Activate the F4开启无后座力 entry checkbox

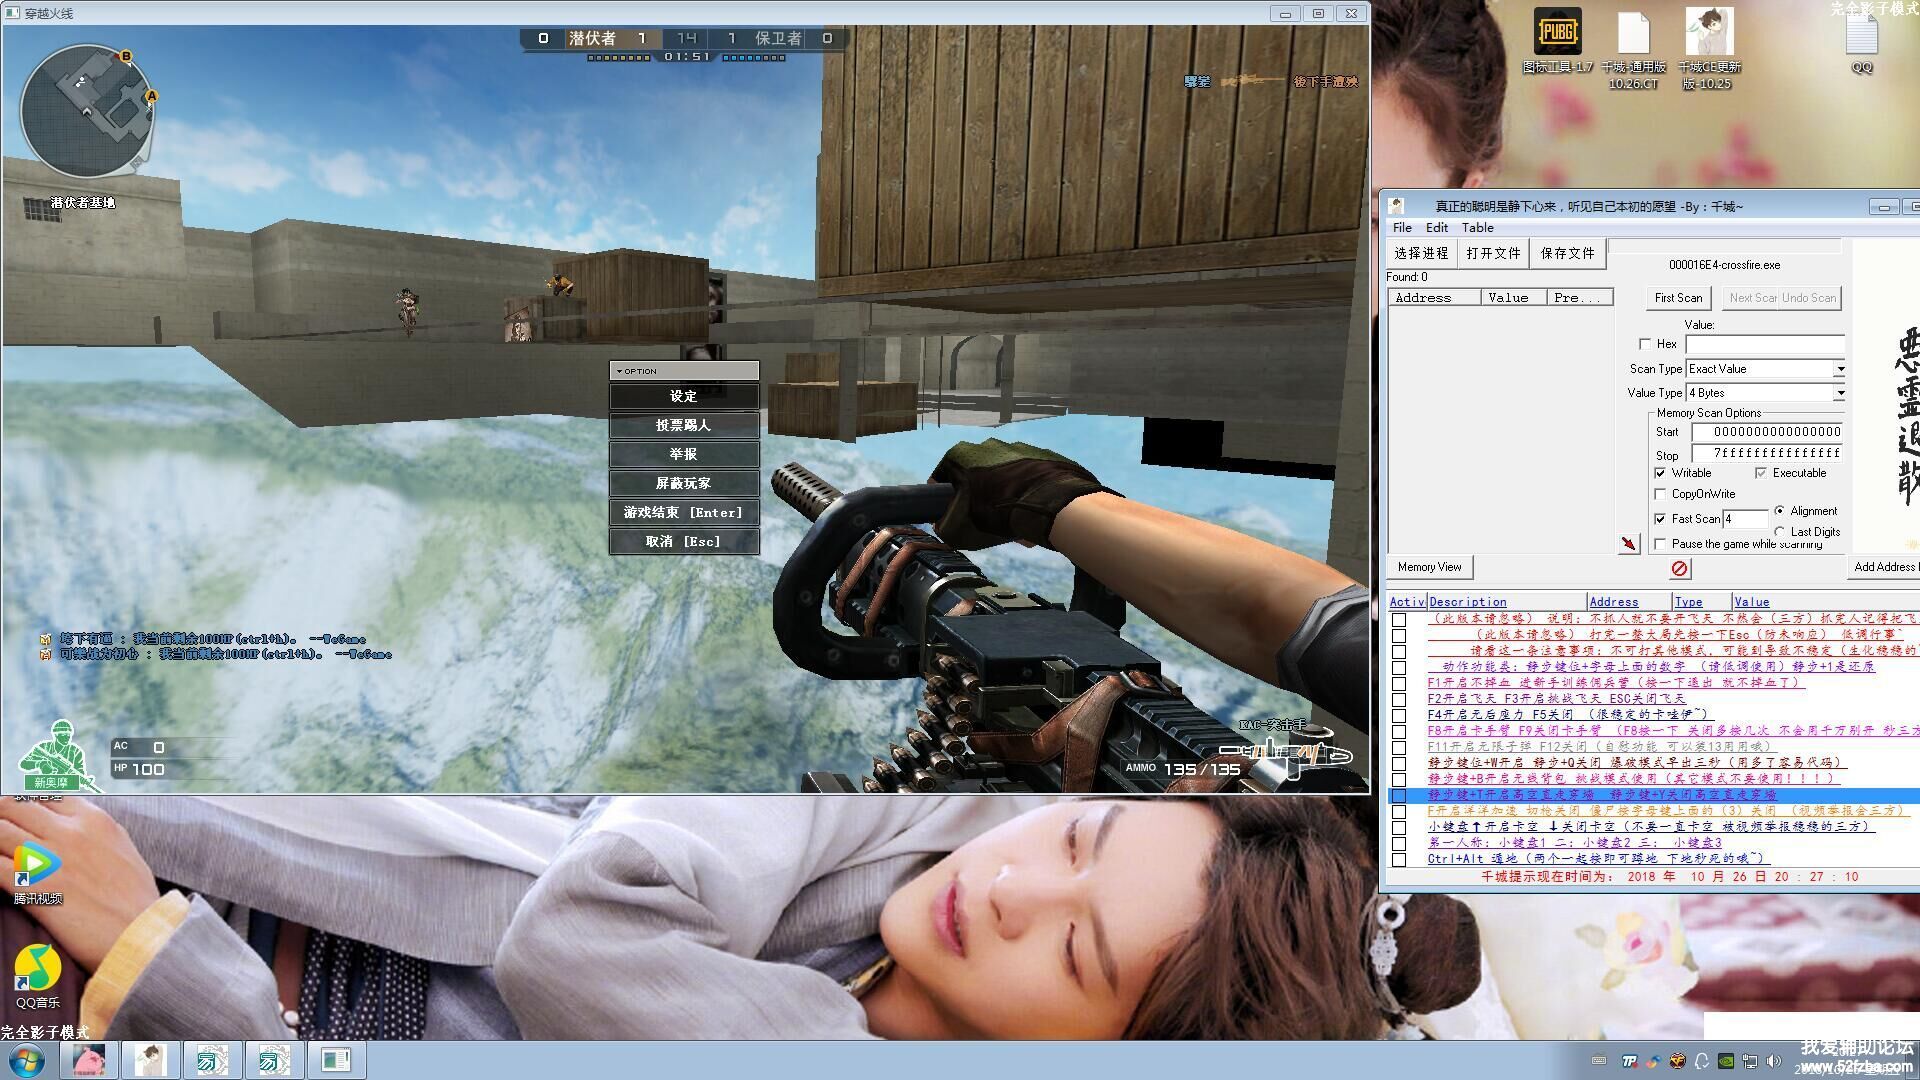[1399, 715]
